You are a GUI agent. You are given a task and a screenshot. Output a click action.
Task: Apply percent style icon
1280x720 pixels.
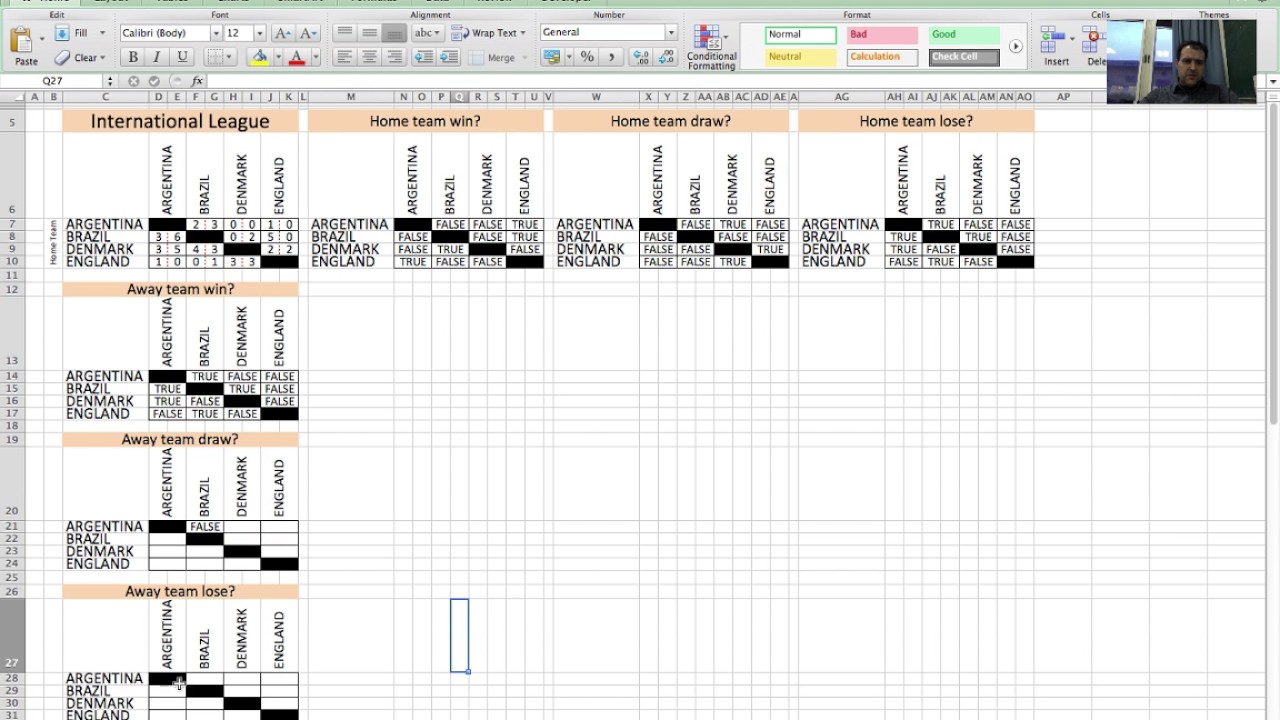click(x=587, y=58)
